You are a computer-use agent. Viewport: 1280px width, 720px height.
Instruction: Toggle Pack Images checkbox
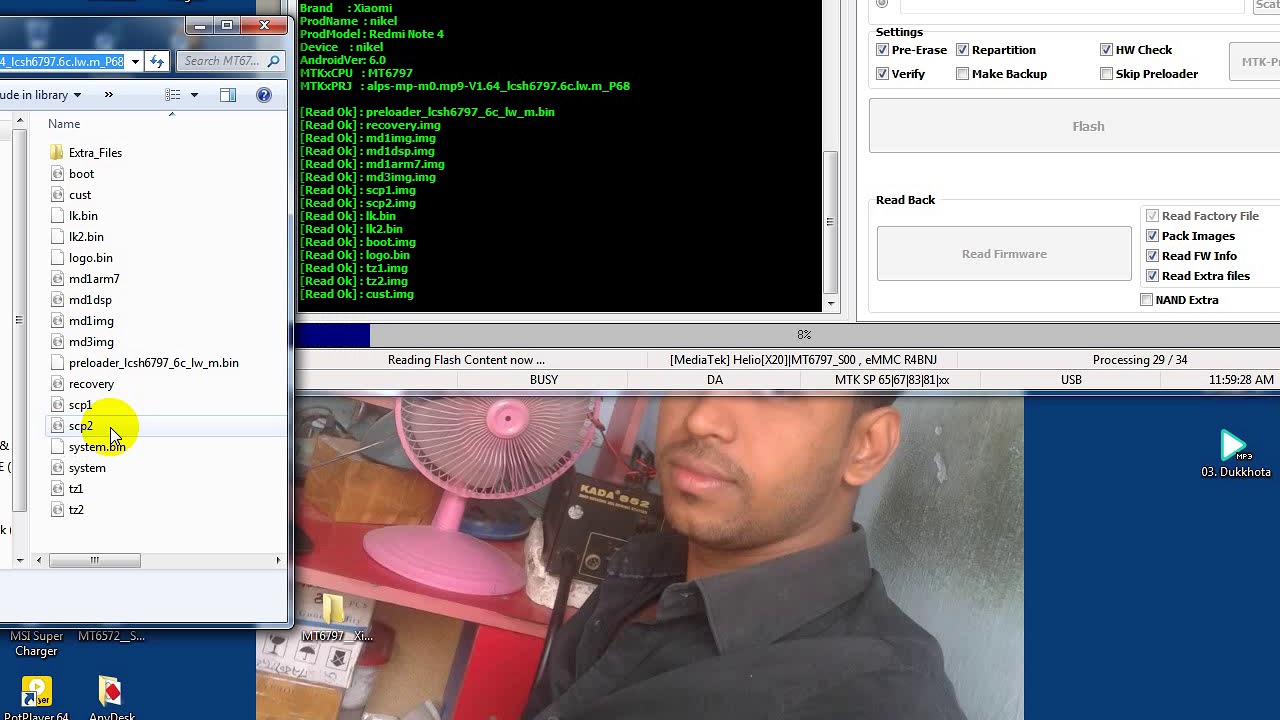click(1152, 236)
